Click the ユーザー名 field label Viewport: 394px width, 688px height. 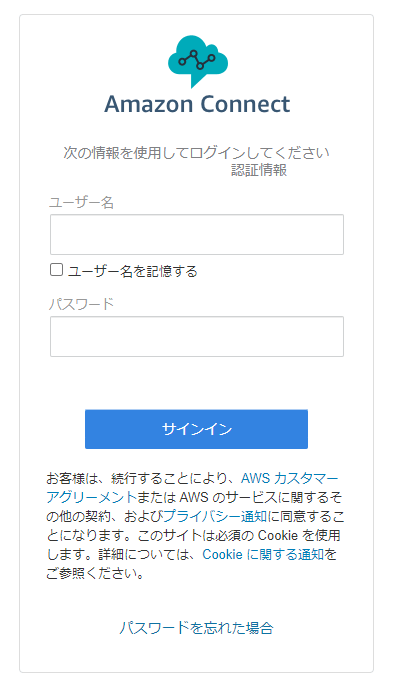click(x=81, y=202)
